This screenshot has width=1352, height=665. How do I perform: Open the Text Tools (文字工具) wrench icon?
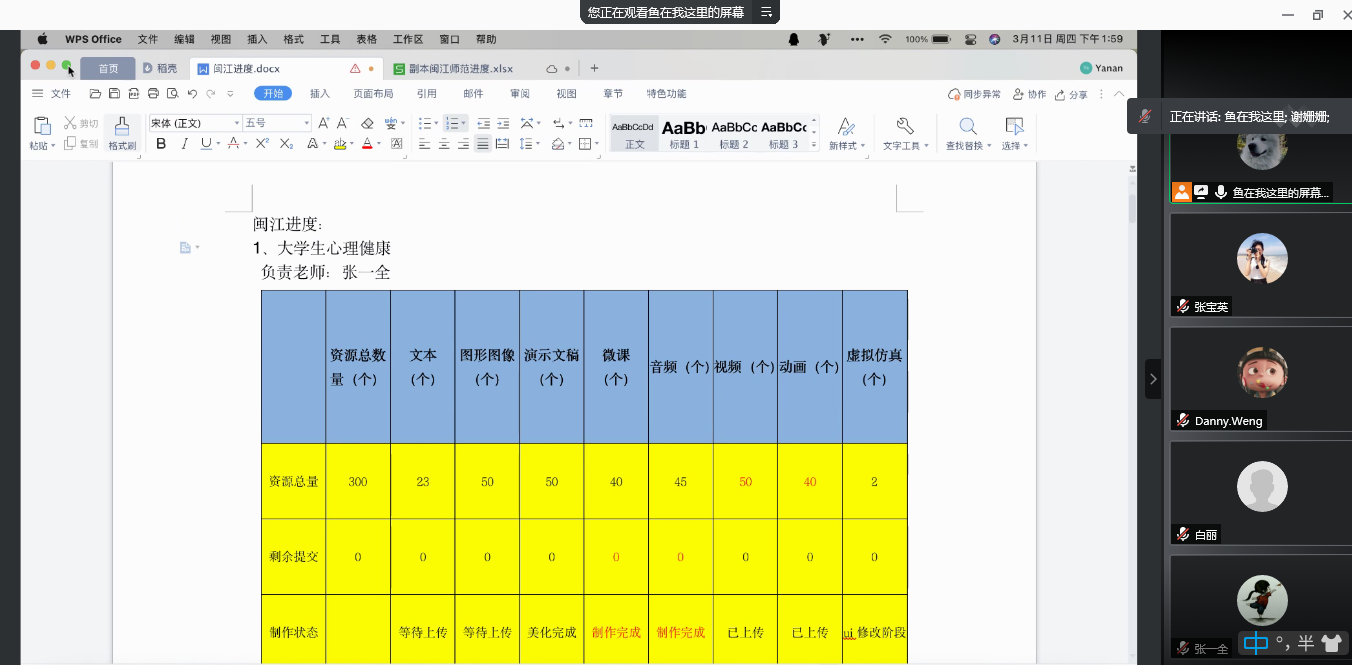tap(904, 131)
